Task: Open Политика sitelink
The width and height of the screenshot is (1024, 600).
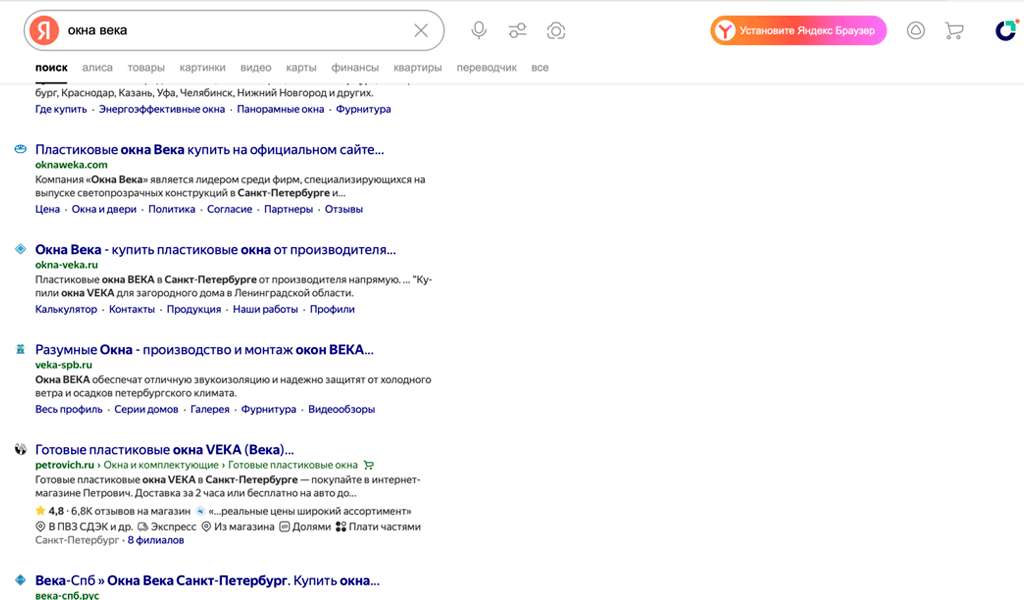Action: click(x=172, y=209)
